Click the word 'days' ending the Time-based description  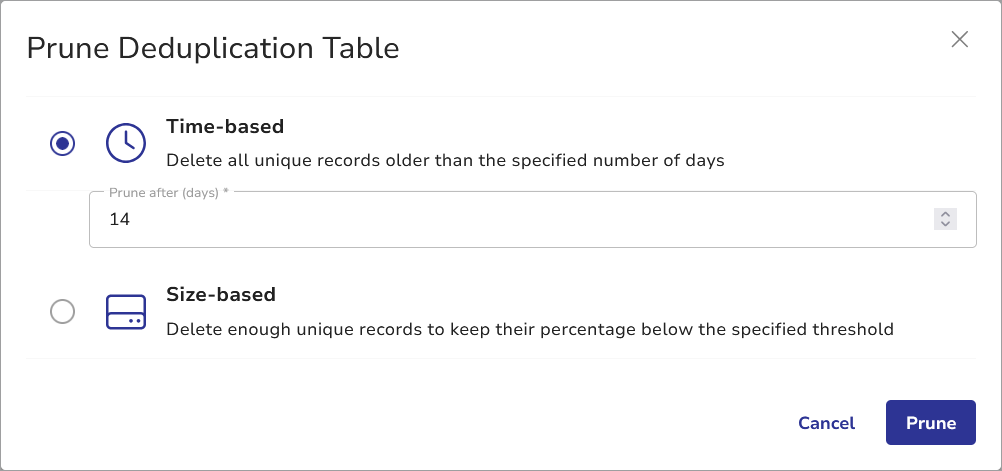tap(703, 160)
